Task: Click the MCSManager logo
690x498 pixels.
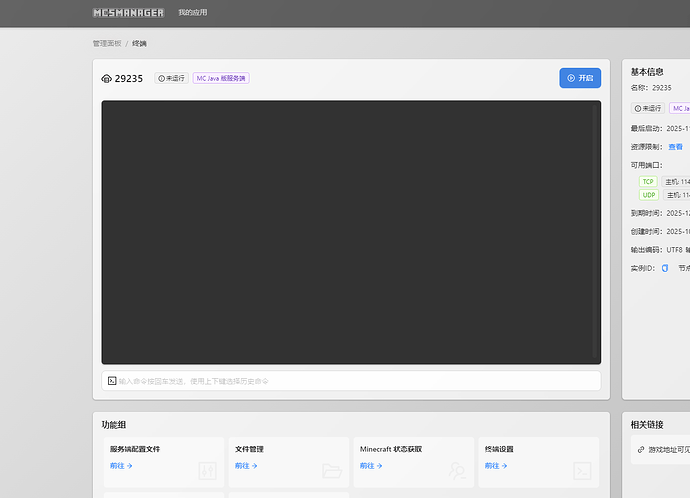Action: pos(128,13)
